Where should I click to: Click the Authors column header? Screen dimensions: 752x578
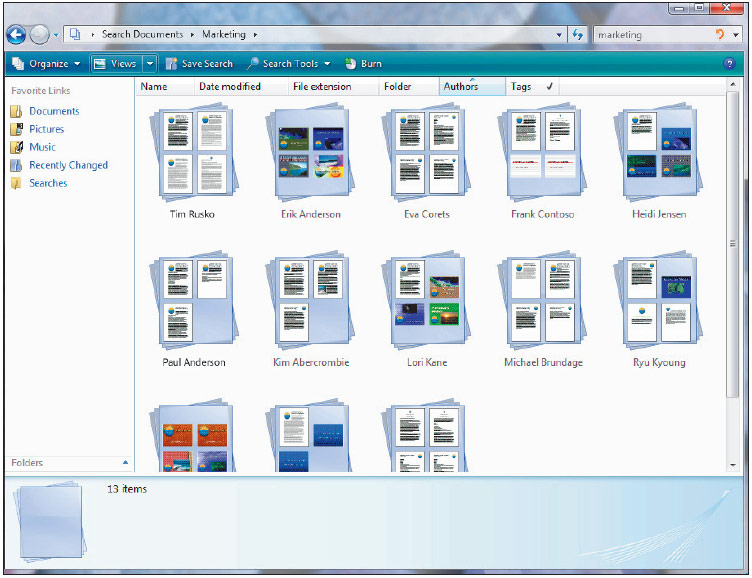click(461, 87)
